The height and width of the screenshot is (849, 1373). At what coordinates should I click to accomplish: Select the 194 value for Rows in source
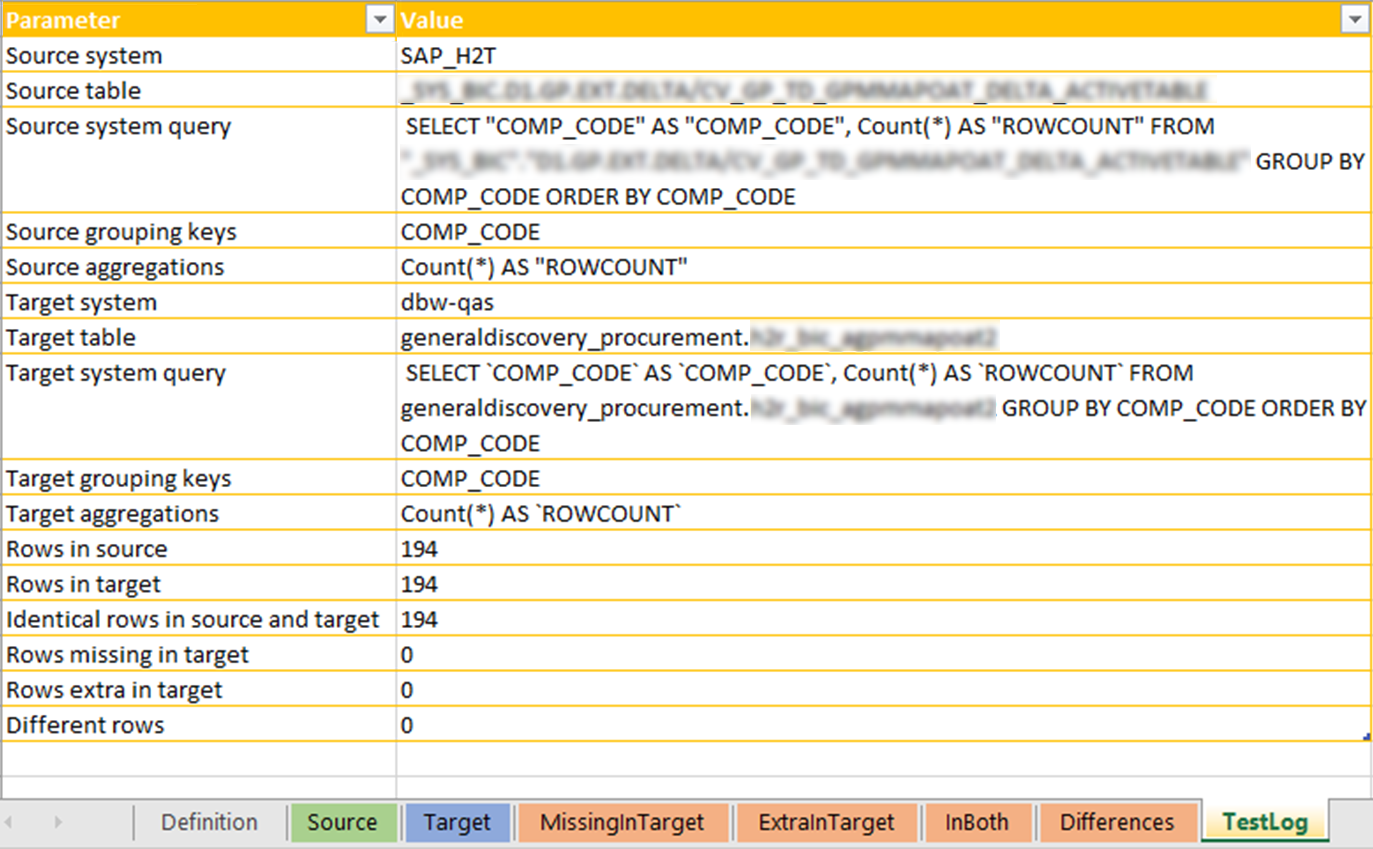click(x=883, y=548)
